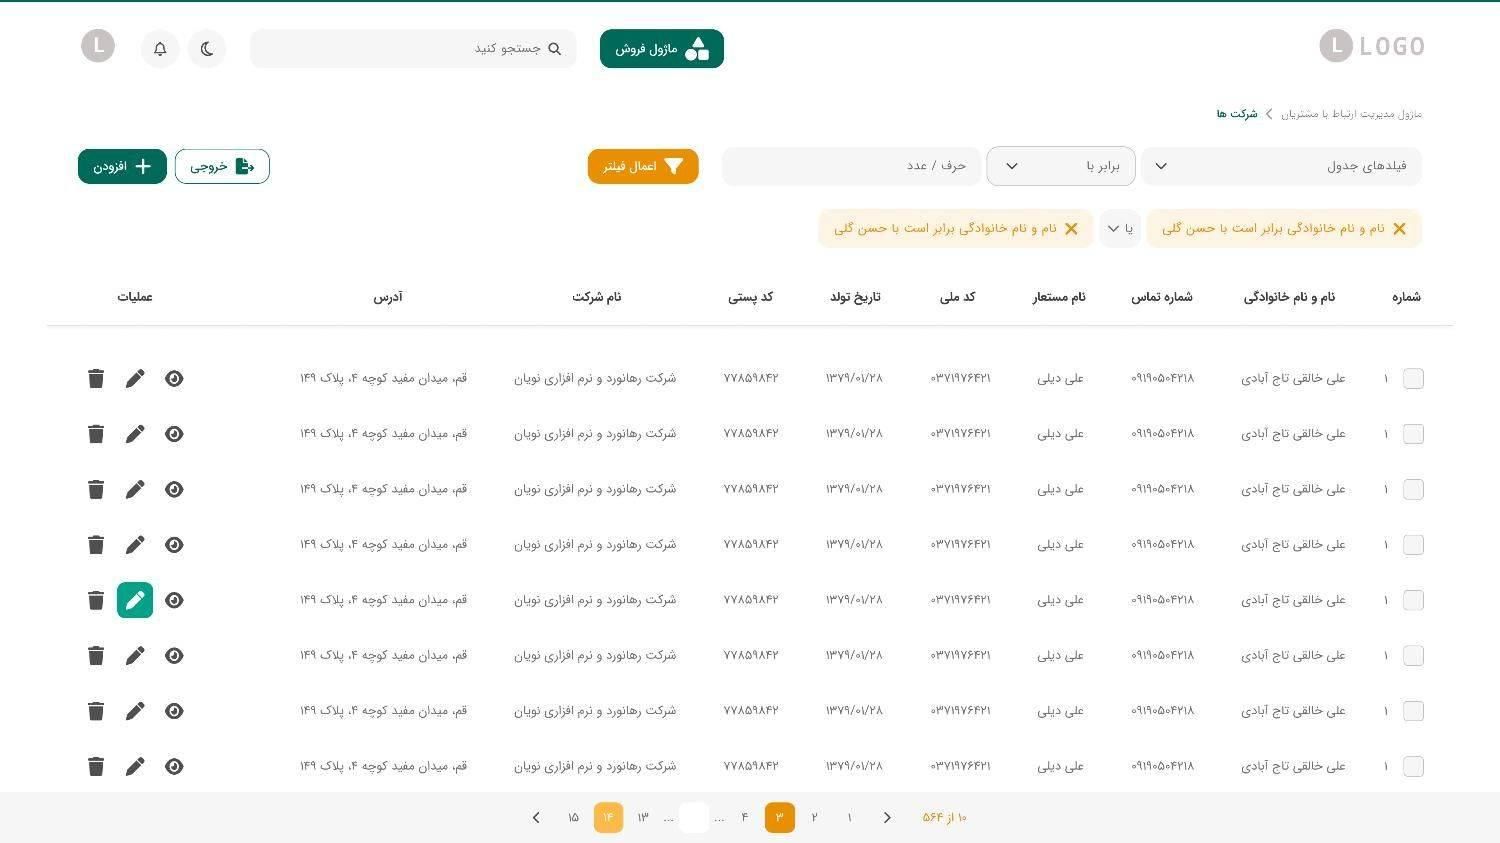Go to pagination previous arrow beside page ۱
1500x843 pixels.
887,817
